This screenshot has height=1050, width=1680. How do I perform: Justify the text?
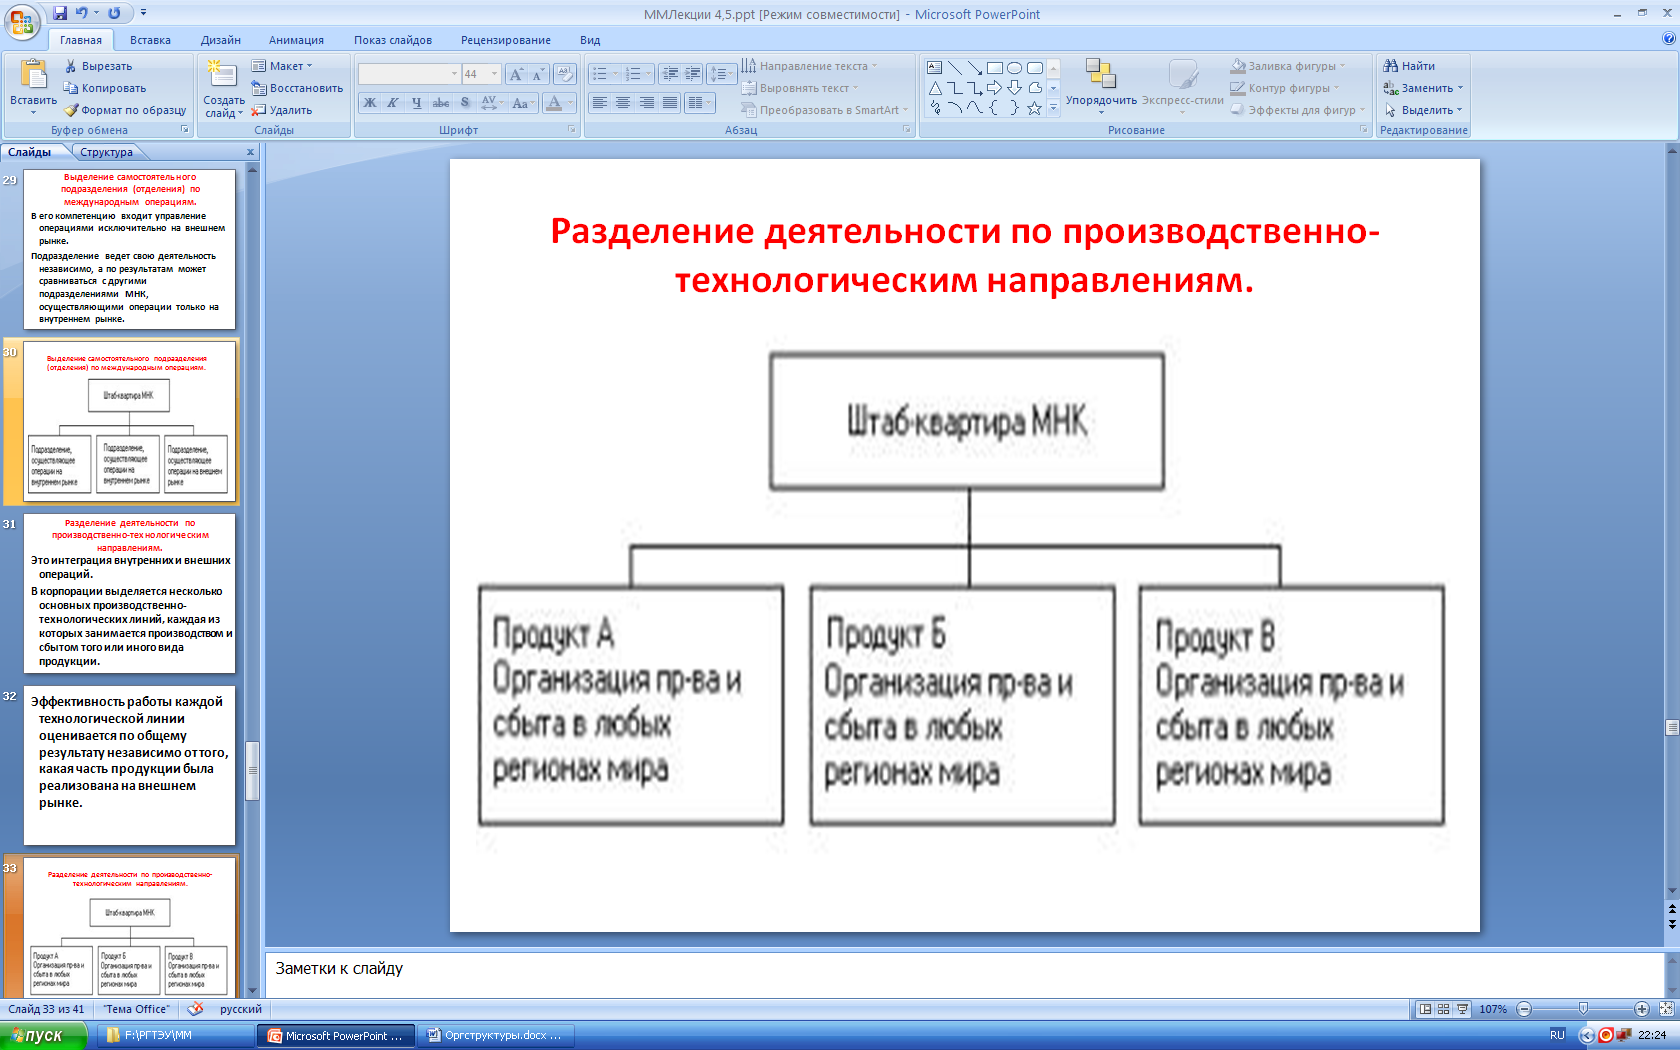pos(669,103)
